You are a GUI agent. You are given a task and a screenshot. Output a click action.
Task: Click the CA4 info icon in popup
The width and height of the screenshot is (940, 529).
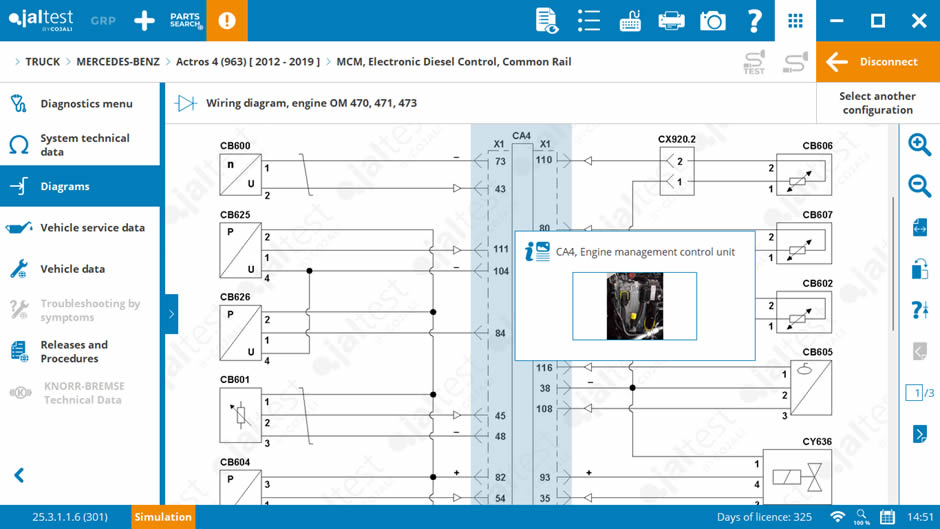coord(537,251)
